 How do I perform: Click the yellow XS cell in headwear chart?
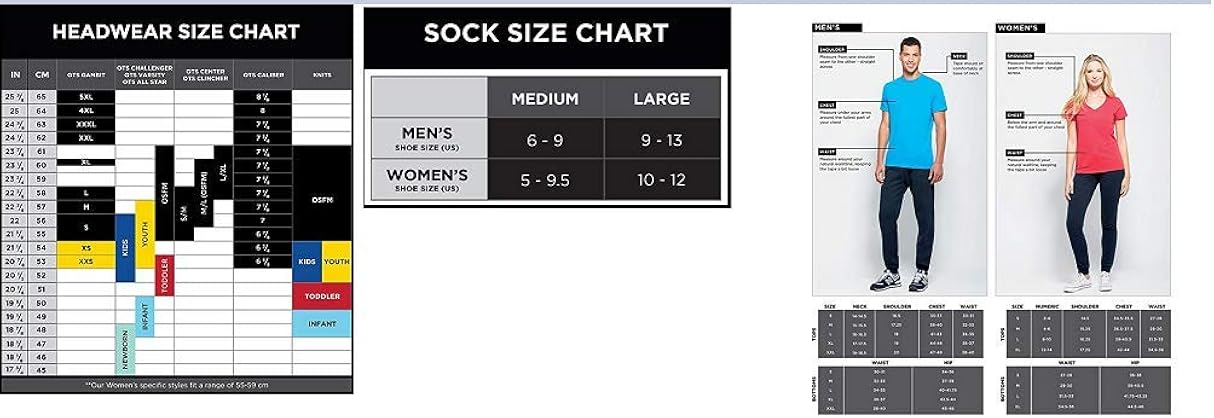coord(85,247)
